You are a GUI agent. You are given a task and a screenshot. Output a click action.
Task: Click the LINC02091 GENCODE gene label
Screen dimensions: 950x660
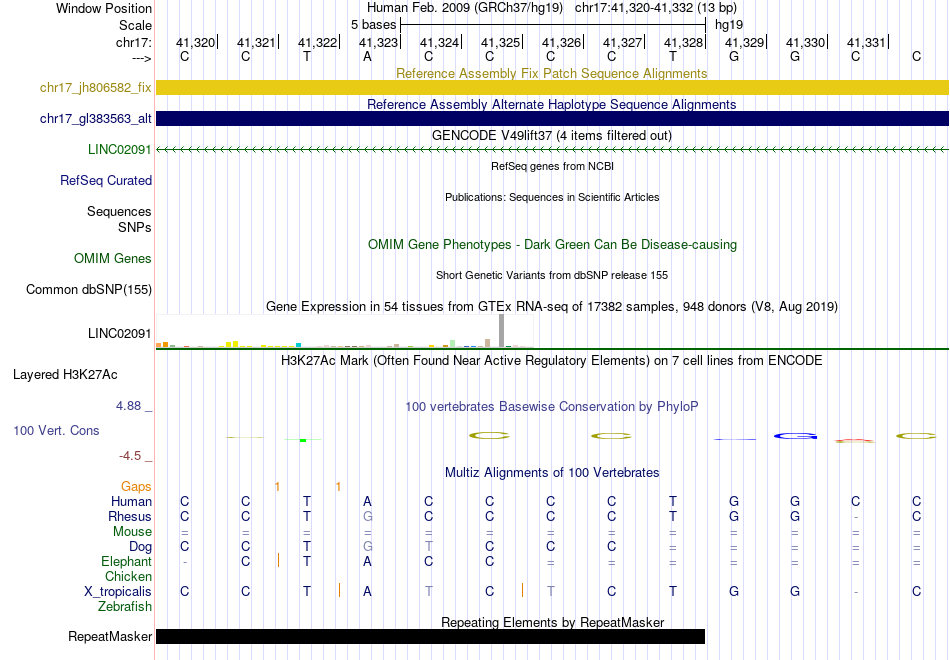pos(119,150)
